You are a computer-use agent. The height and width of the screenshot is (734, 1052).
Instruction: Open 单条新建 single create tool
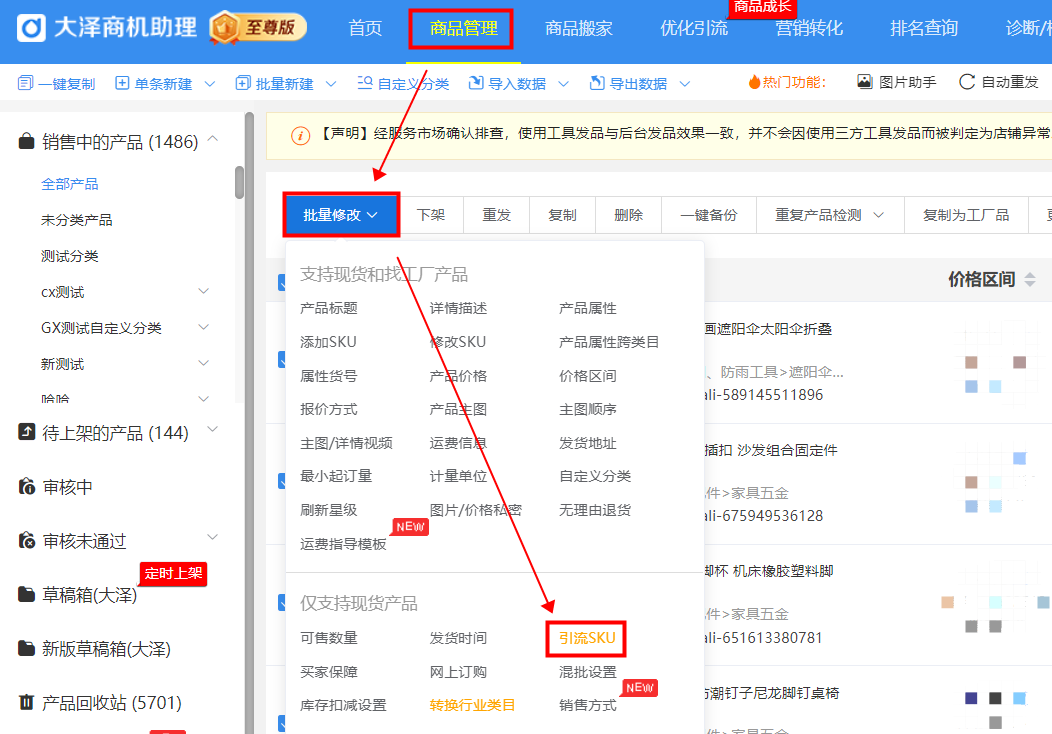(150, 82)
